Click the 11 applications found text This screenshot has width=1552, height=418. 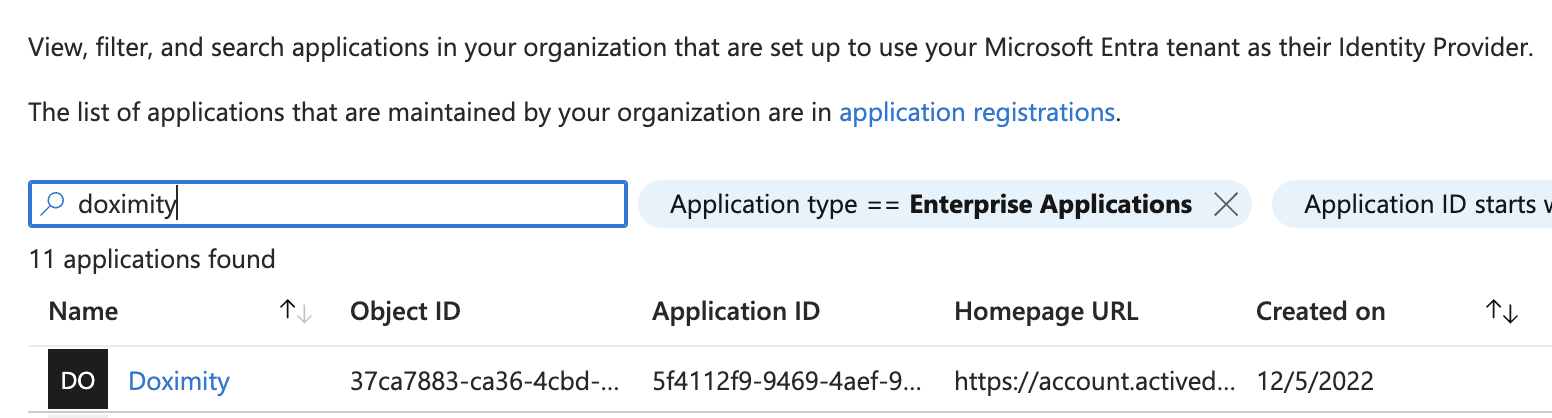[152, 260]
